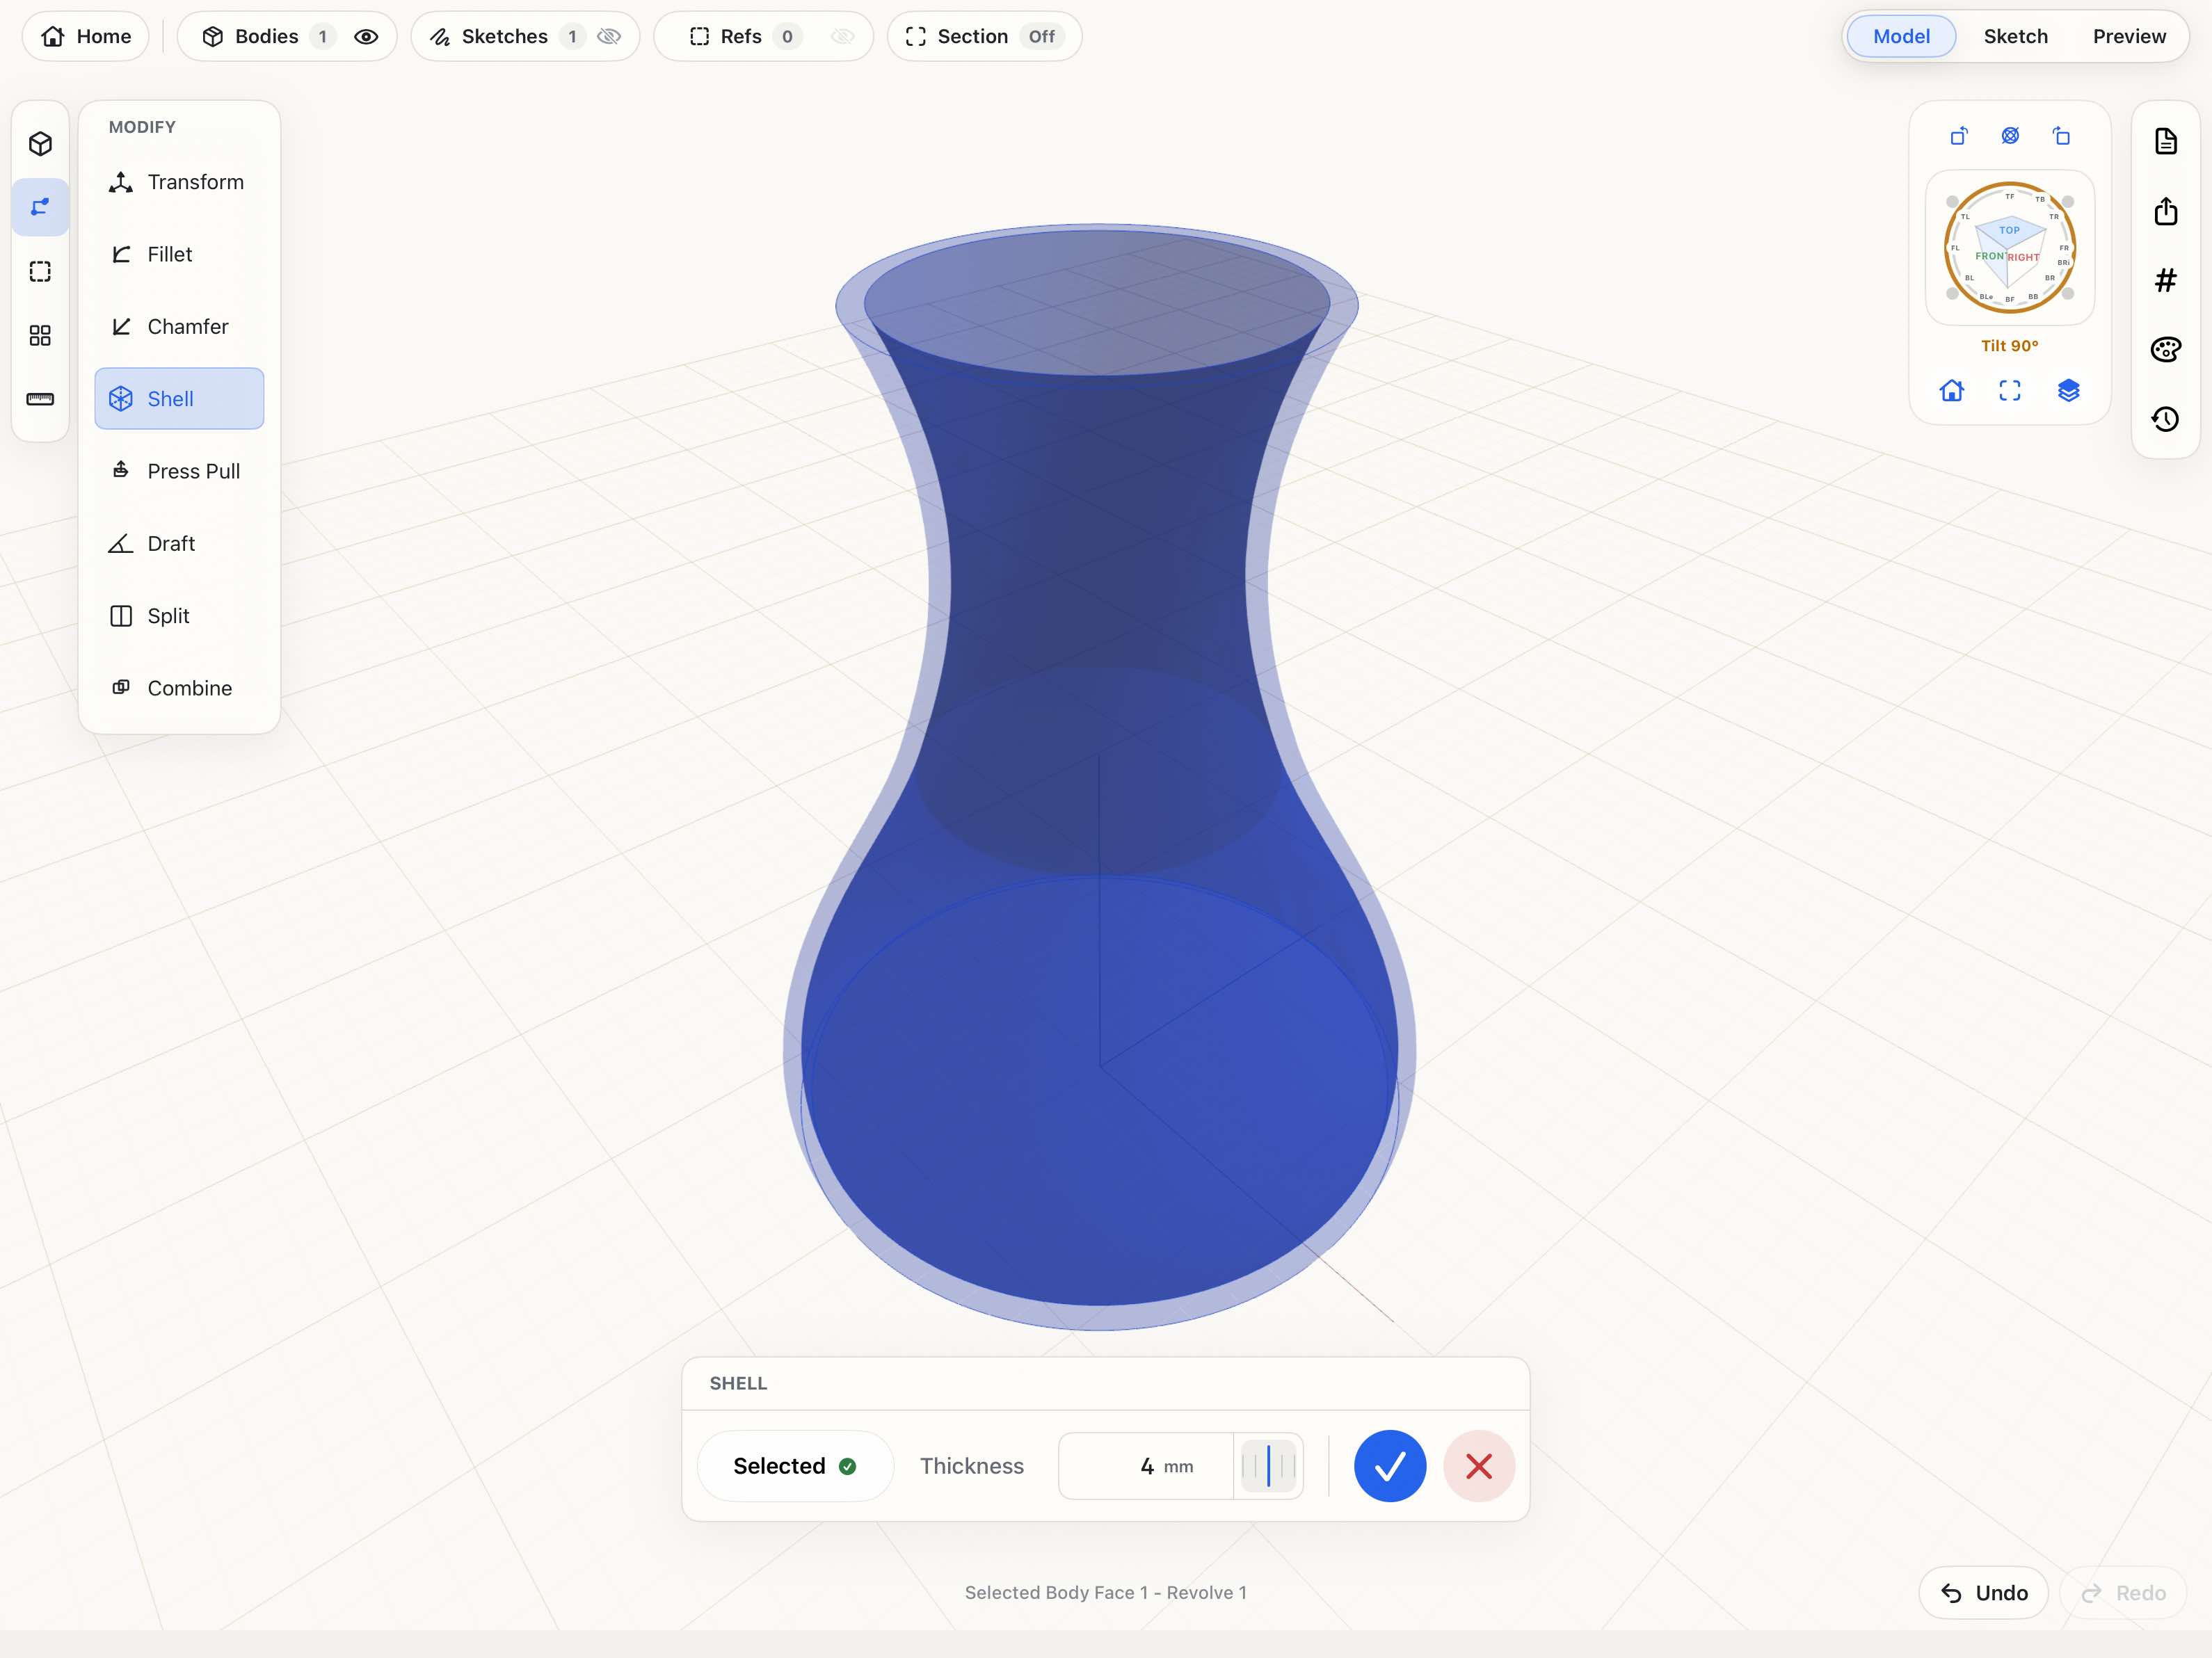The height and width of the screenshot is (1658, 2212).
Task: Choose Press Pull from Modify menu
Action: pos(179,471)
